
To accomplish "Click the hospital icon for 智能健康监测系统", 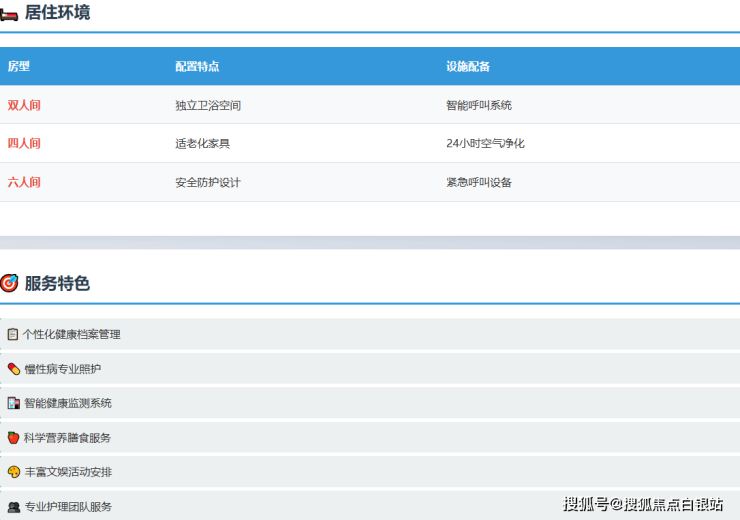I will click(13, 403).
